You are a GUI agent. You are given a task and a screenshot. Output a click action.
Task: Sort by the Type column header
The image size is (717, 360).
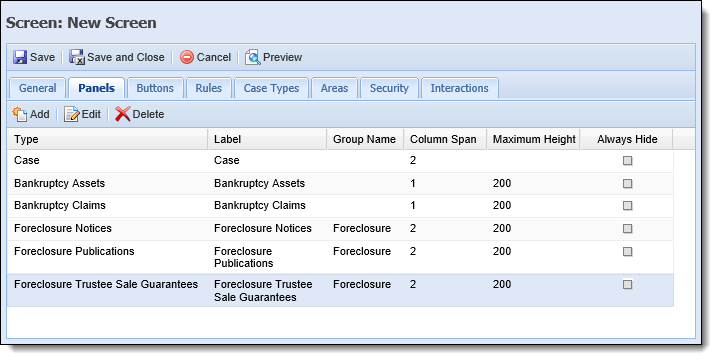coord(107,140)
